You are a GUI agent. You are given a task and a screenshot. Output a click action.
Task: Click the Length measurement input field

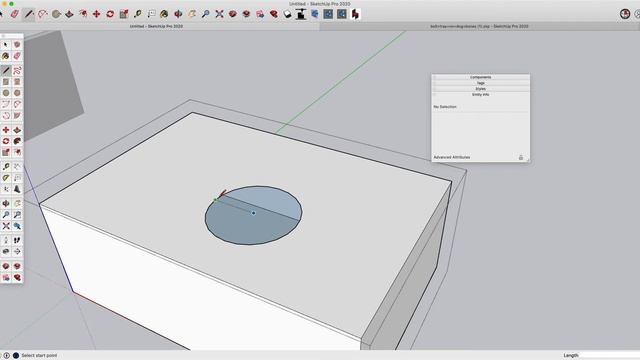pyautogui.click(x=609, y=356)
